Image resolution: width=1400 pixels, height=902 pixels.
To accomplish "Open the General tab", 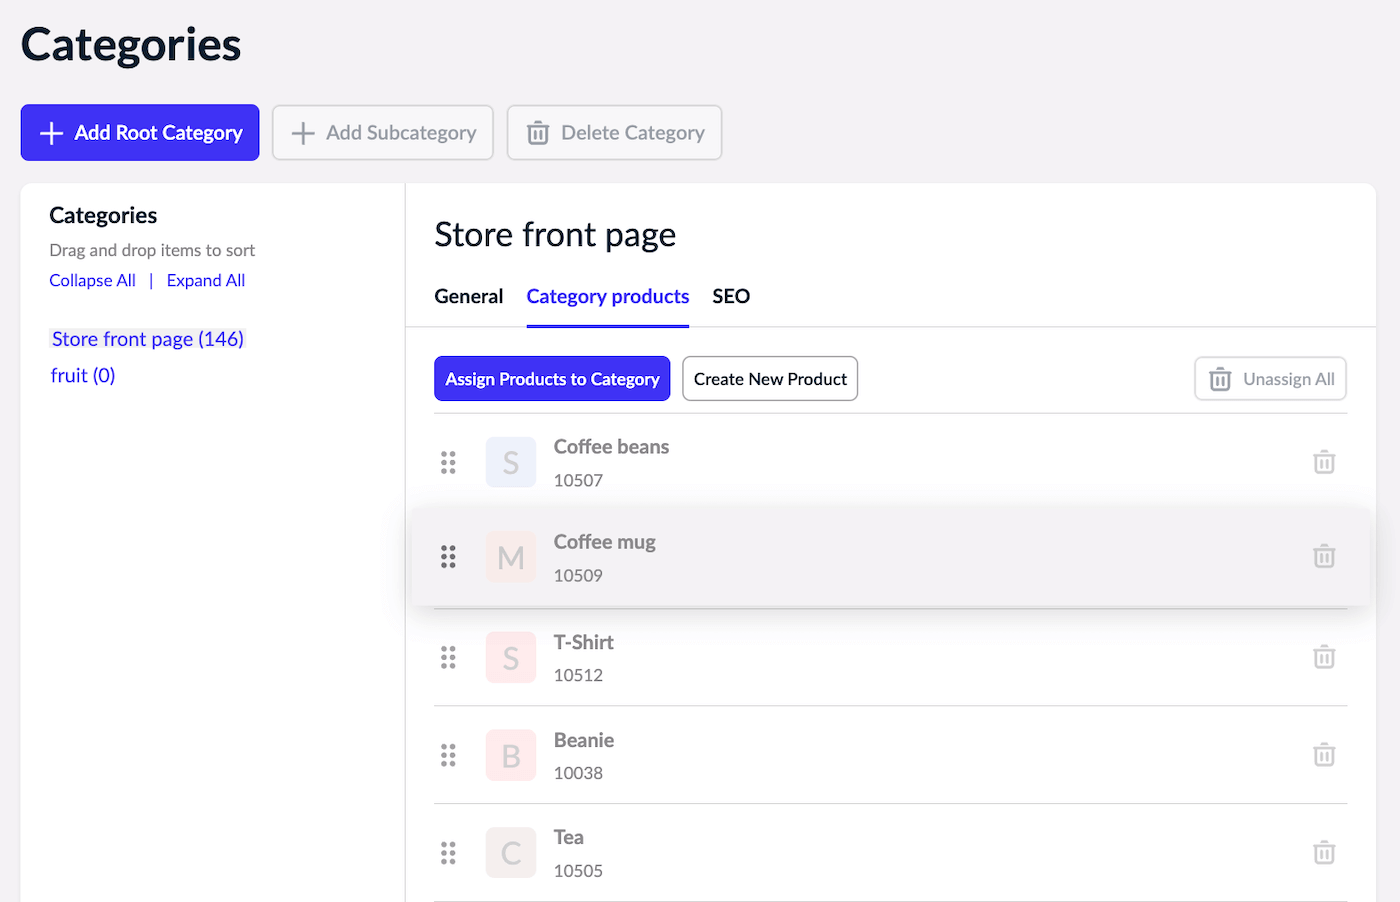I will click(468, 297).
